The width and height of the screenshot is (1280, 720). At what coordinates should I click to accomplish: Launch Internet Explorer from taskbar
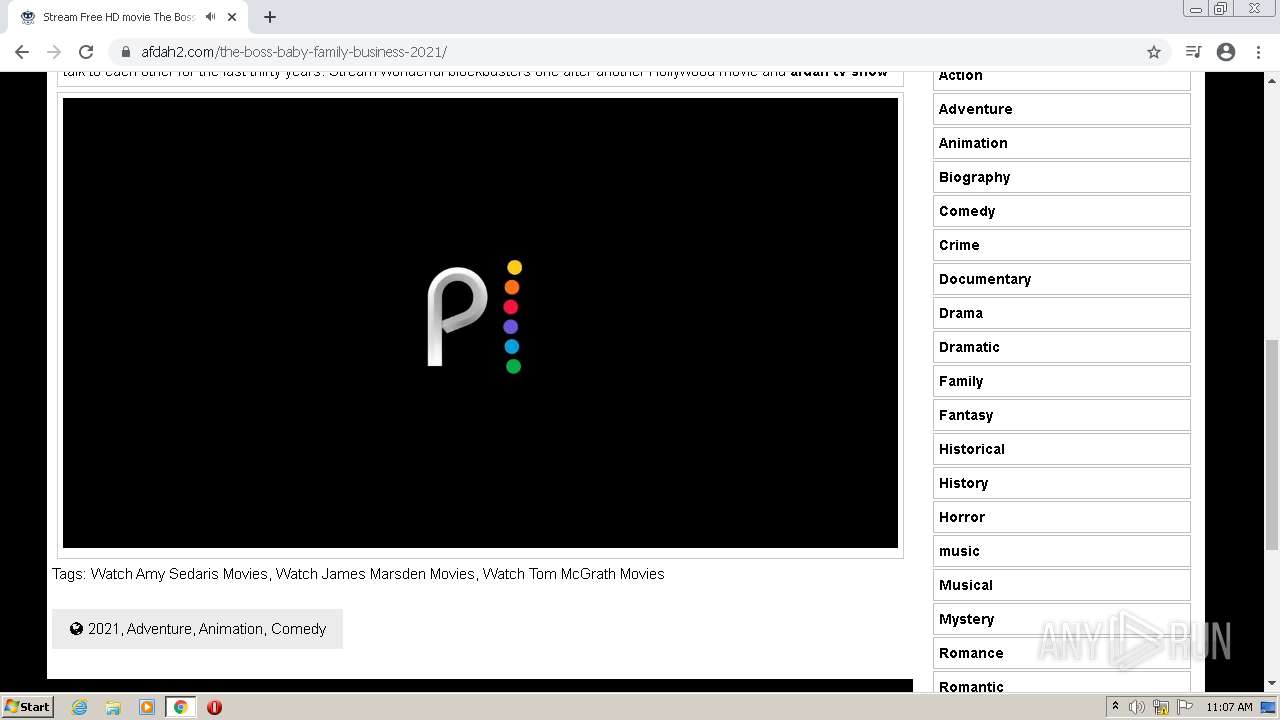coord(80,707)
